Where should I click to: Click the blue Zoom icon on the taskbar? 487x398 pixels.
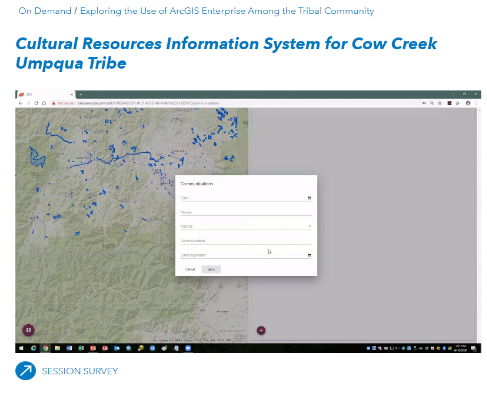188,348
